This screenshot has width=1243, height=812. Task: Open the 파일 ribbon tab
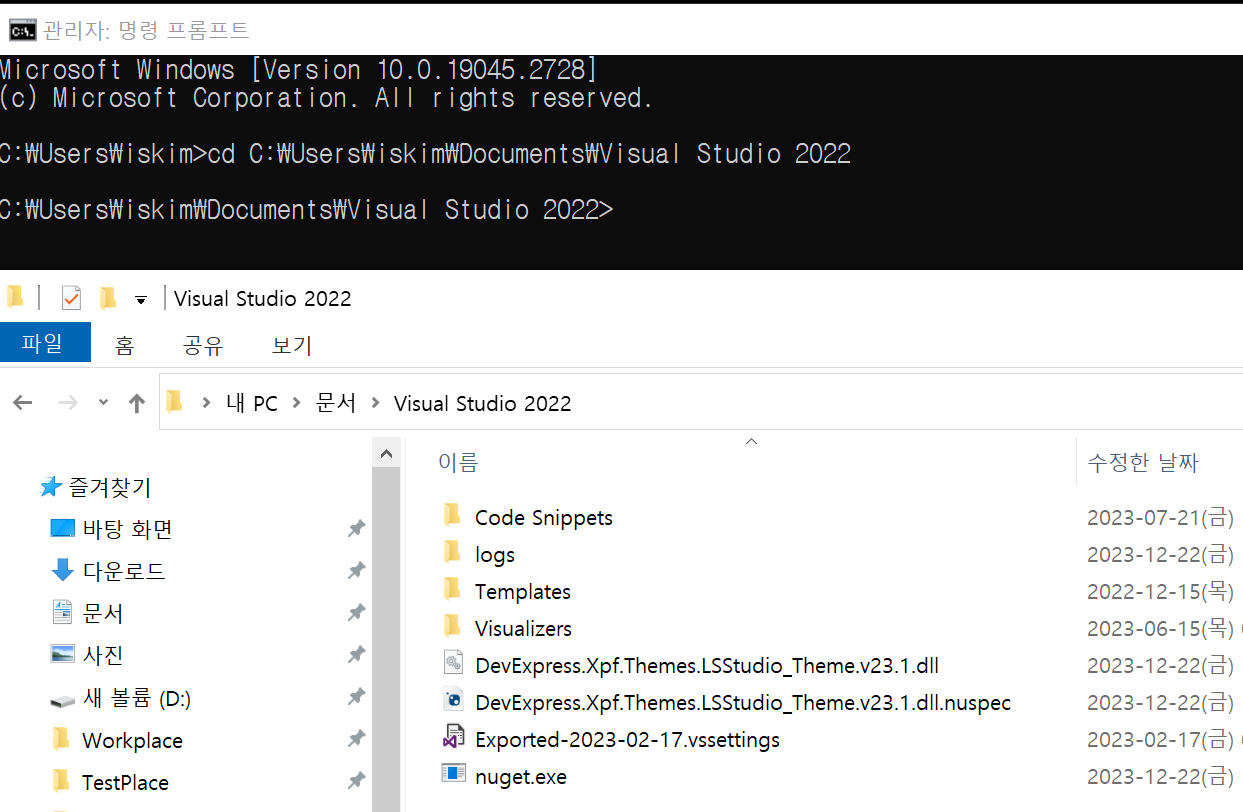click(x=45, y=343)
